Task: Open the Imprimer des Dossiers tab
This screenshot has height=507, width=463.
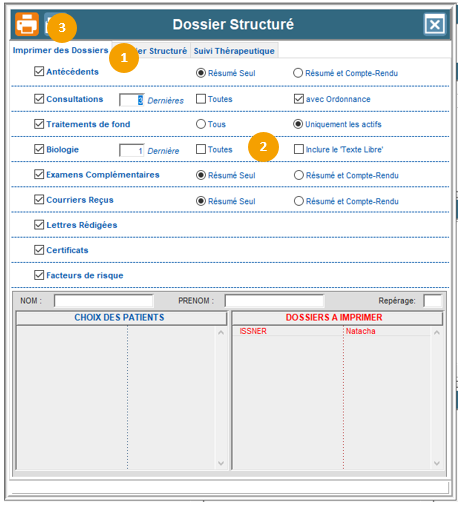Action: point(60,50)
